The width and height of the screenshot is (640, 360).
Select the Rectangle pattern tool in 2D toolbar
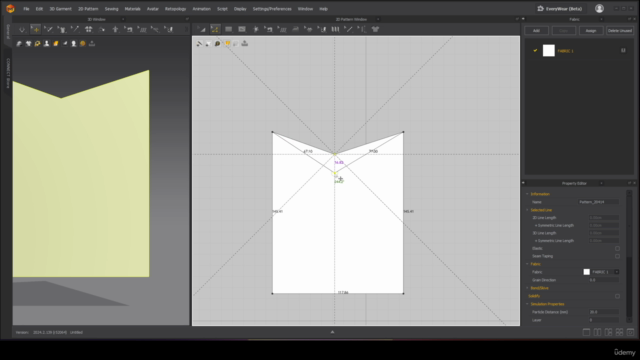click(x=228, y=29)
